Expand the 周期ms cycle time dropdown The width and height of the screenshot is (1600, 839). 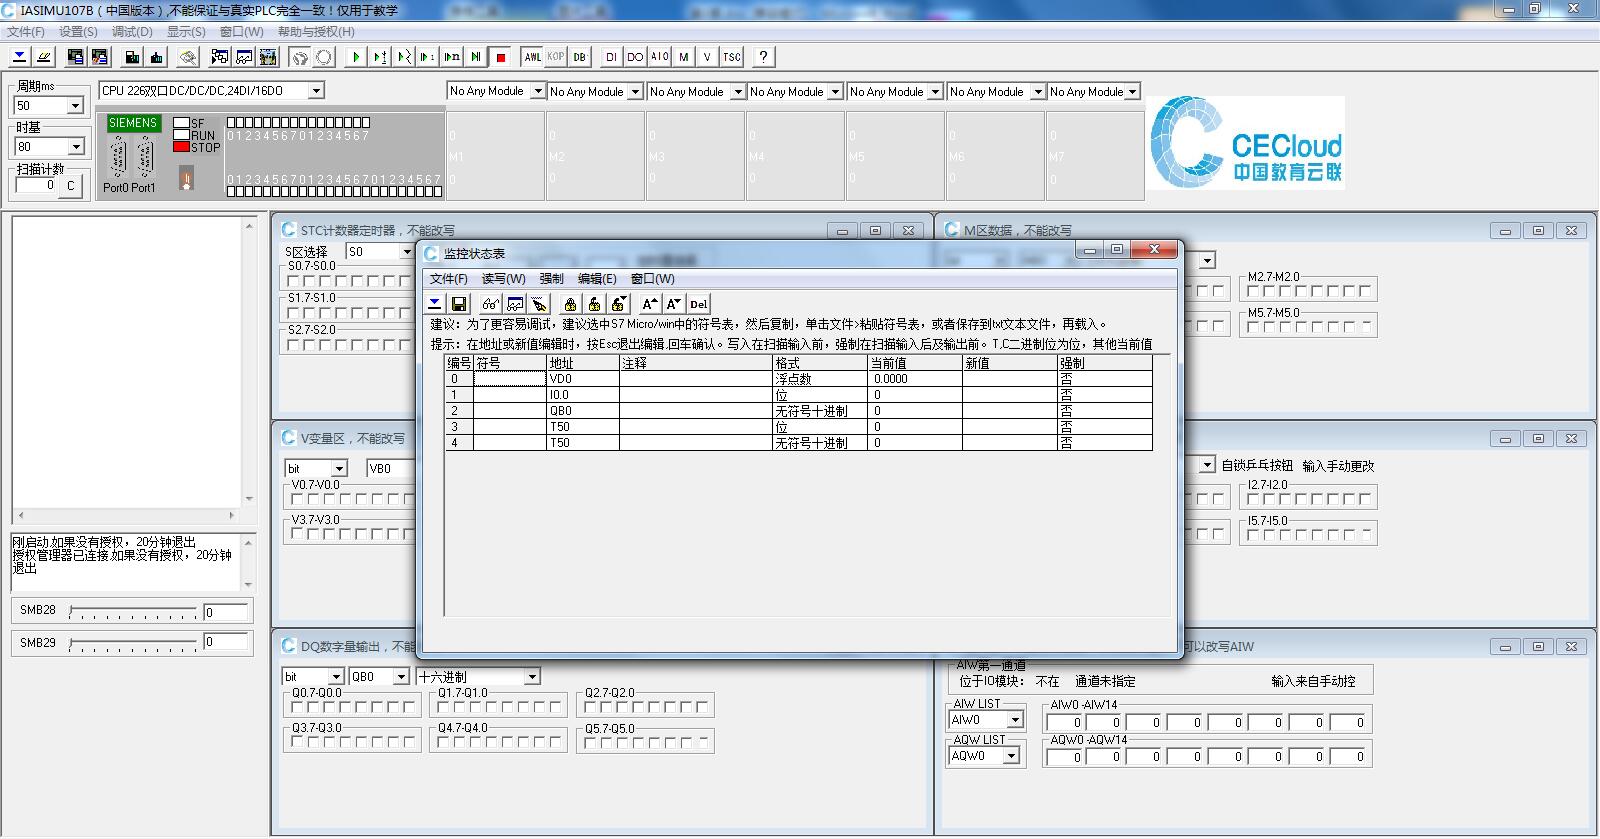(75, 106)
